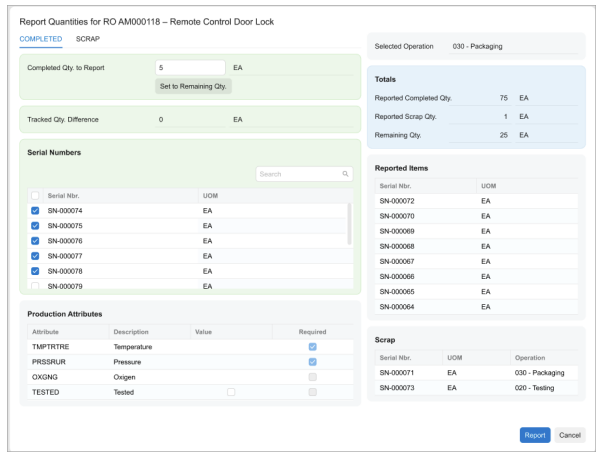Image resolution: width=604 pixels, height=462 pixels.
Task: Select the COMPLETED tab
Action: (41, 39)
